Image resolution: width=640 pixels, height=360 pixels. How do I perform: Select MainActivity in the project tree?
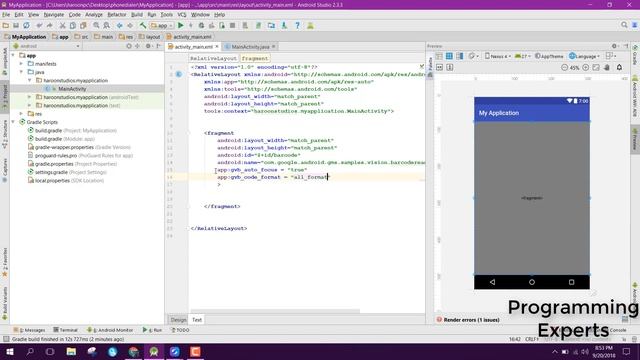(72, 89)
